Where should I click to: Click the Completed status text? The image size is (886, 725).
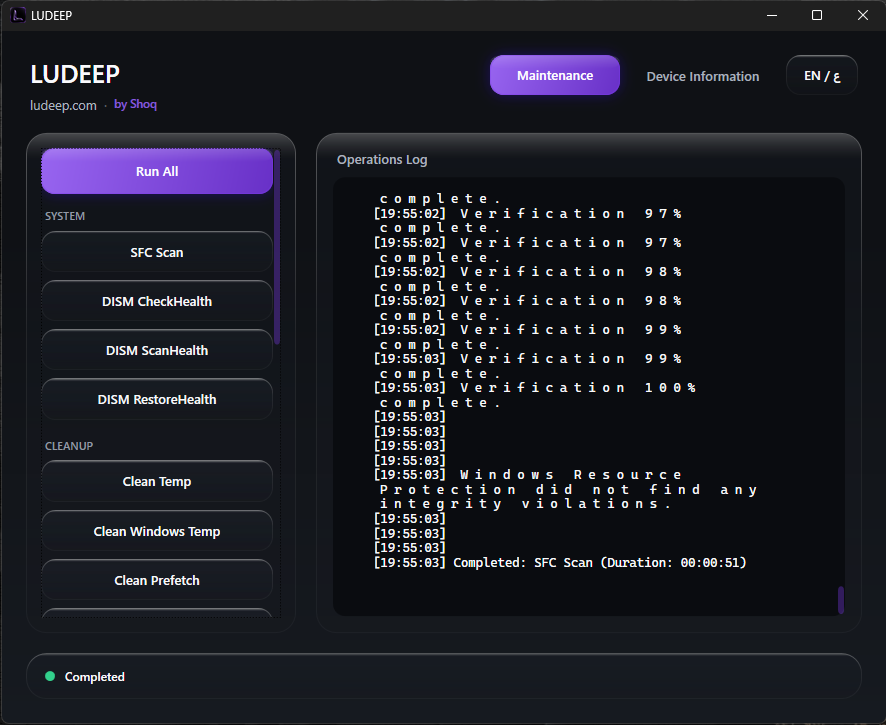(x=94, y=676)
